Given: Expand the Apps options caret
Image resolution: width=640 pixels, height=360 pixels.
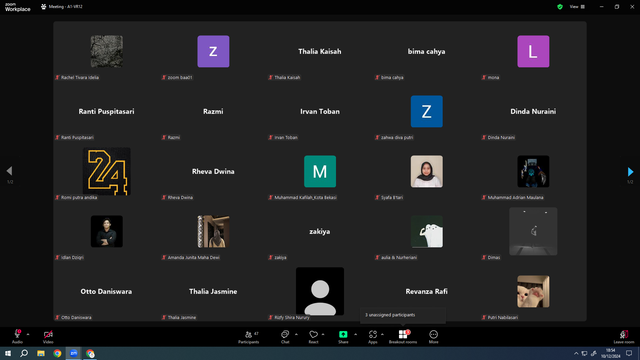Looking at the screenshot, I should [x=382, y=334].
